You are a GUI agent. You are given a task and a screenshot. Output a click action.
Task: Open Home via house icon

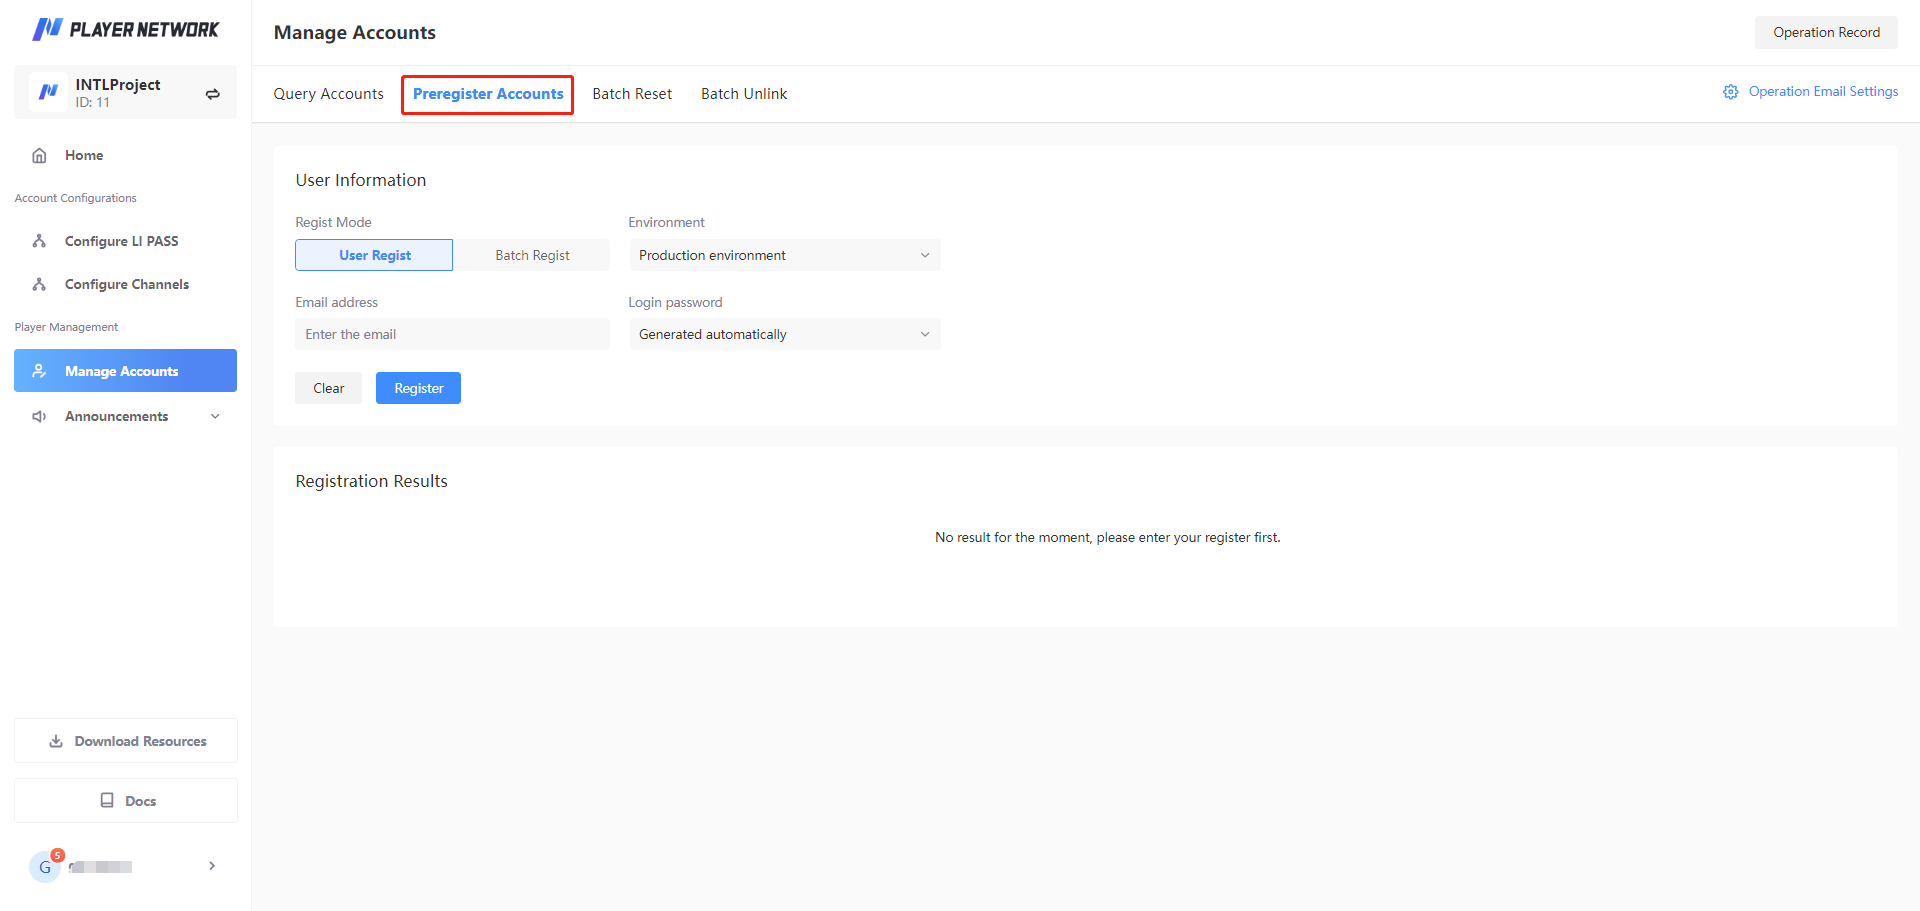point(40,156)
